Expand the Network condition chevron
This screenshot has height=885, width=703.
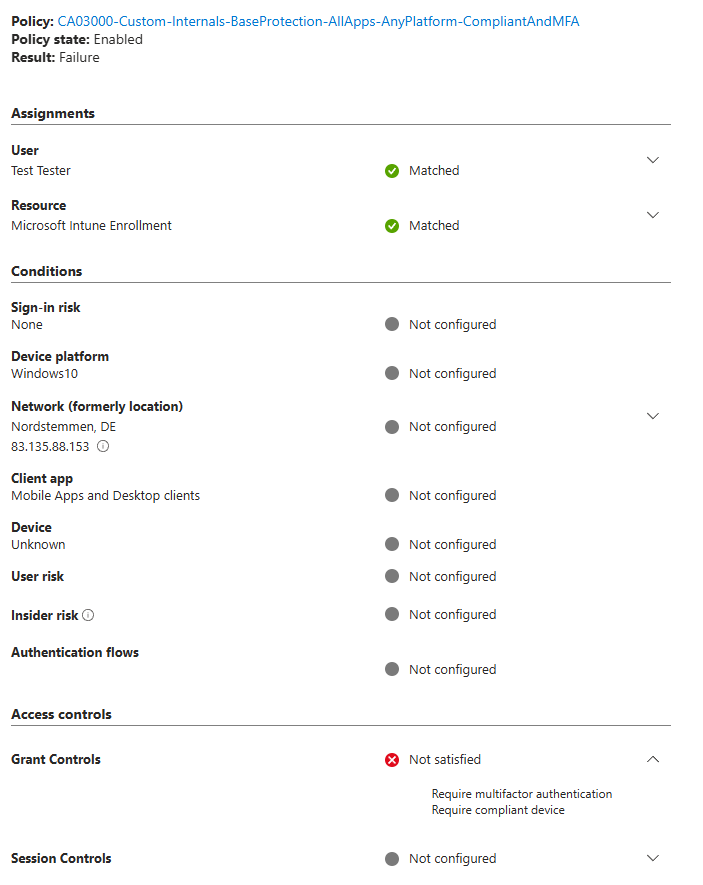(x=653, y=416)
